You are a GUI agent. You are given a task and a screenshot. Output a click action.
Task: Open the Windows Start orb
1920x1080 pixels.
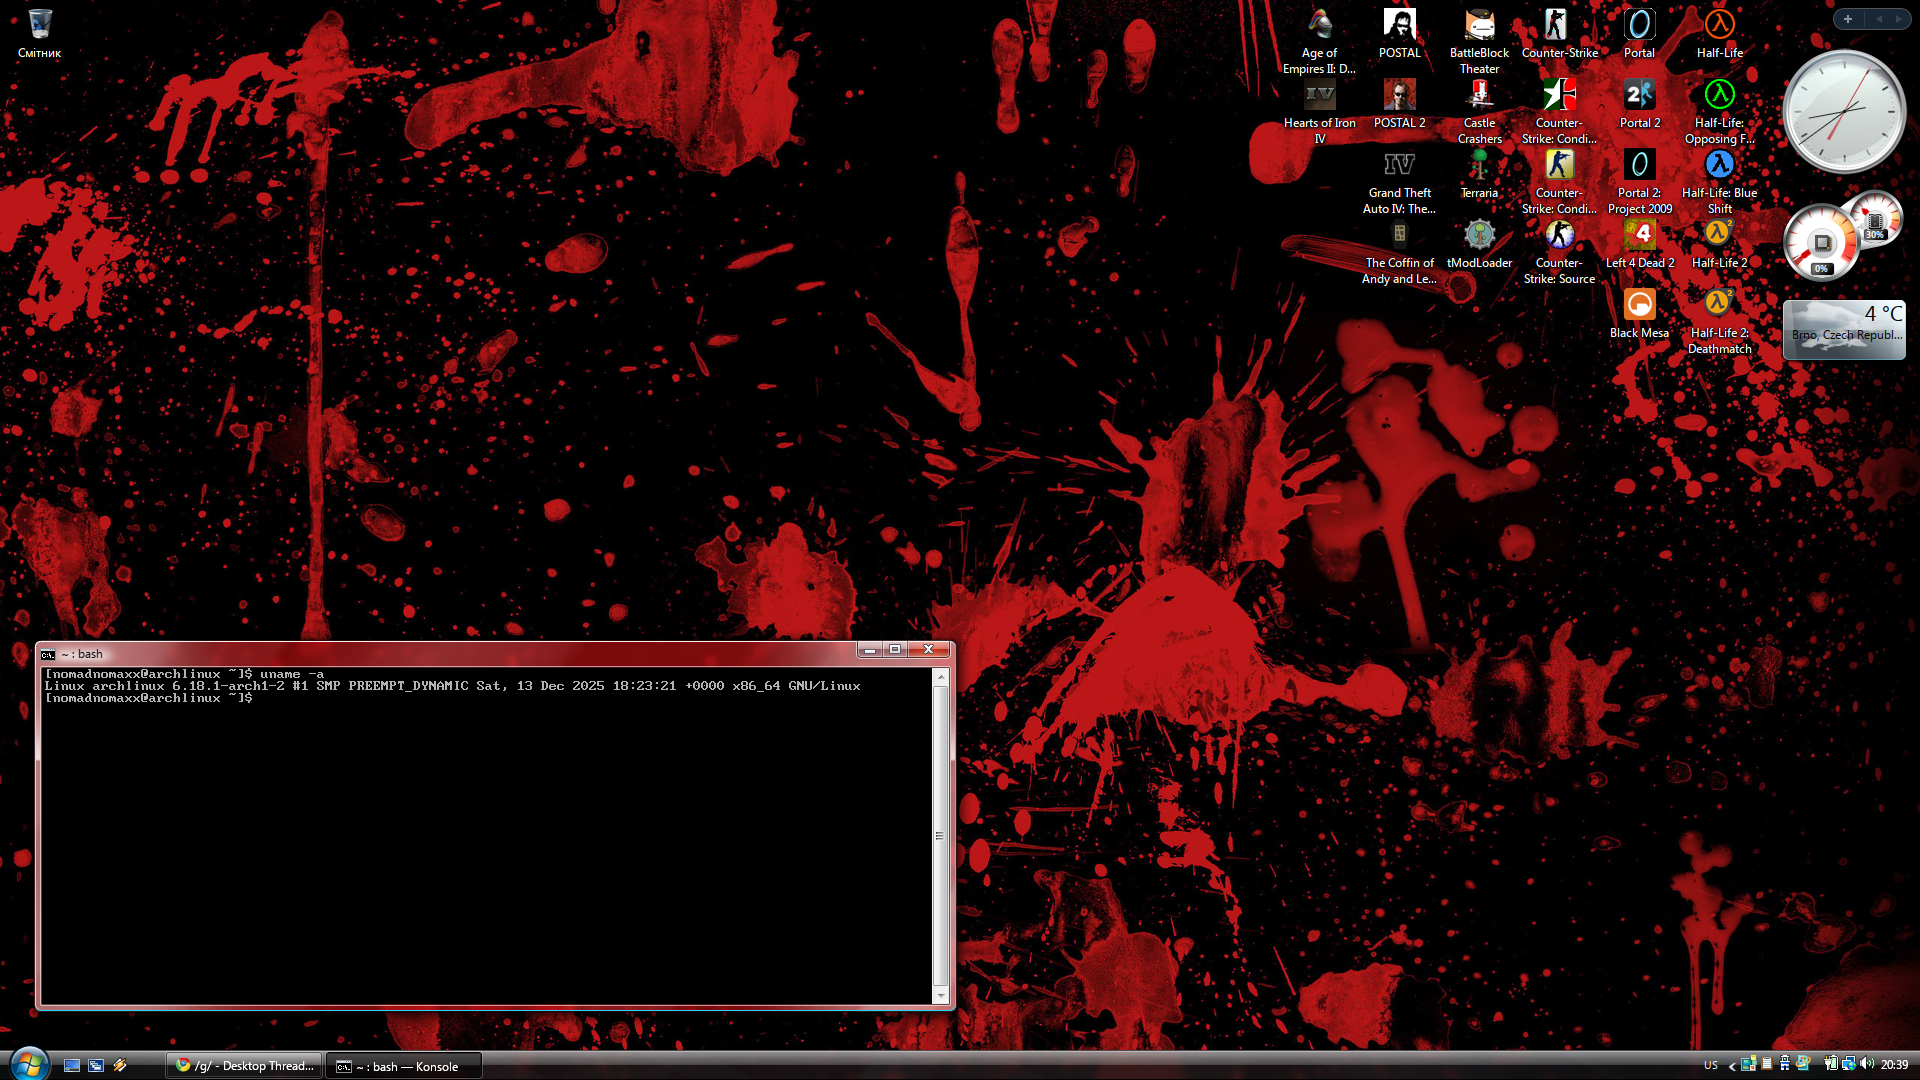29,1064
